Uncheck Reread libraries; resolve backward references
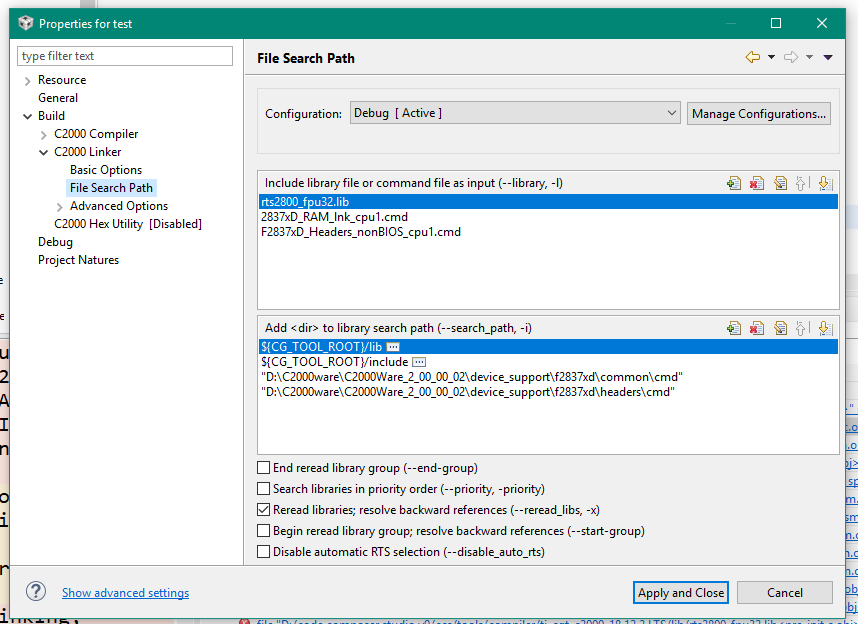The image size is (858, 624). [264, 510]
